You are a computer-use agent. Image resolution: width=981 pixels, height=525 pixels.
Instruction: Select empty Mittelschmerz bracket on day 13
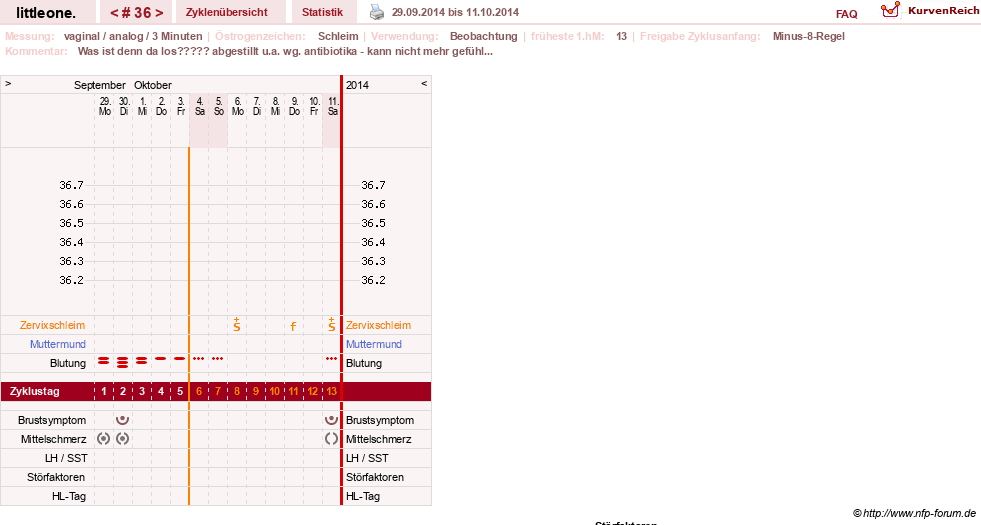tap(332, 439)
